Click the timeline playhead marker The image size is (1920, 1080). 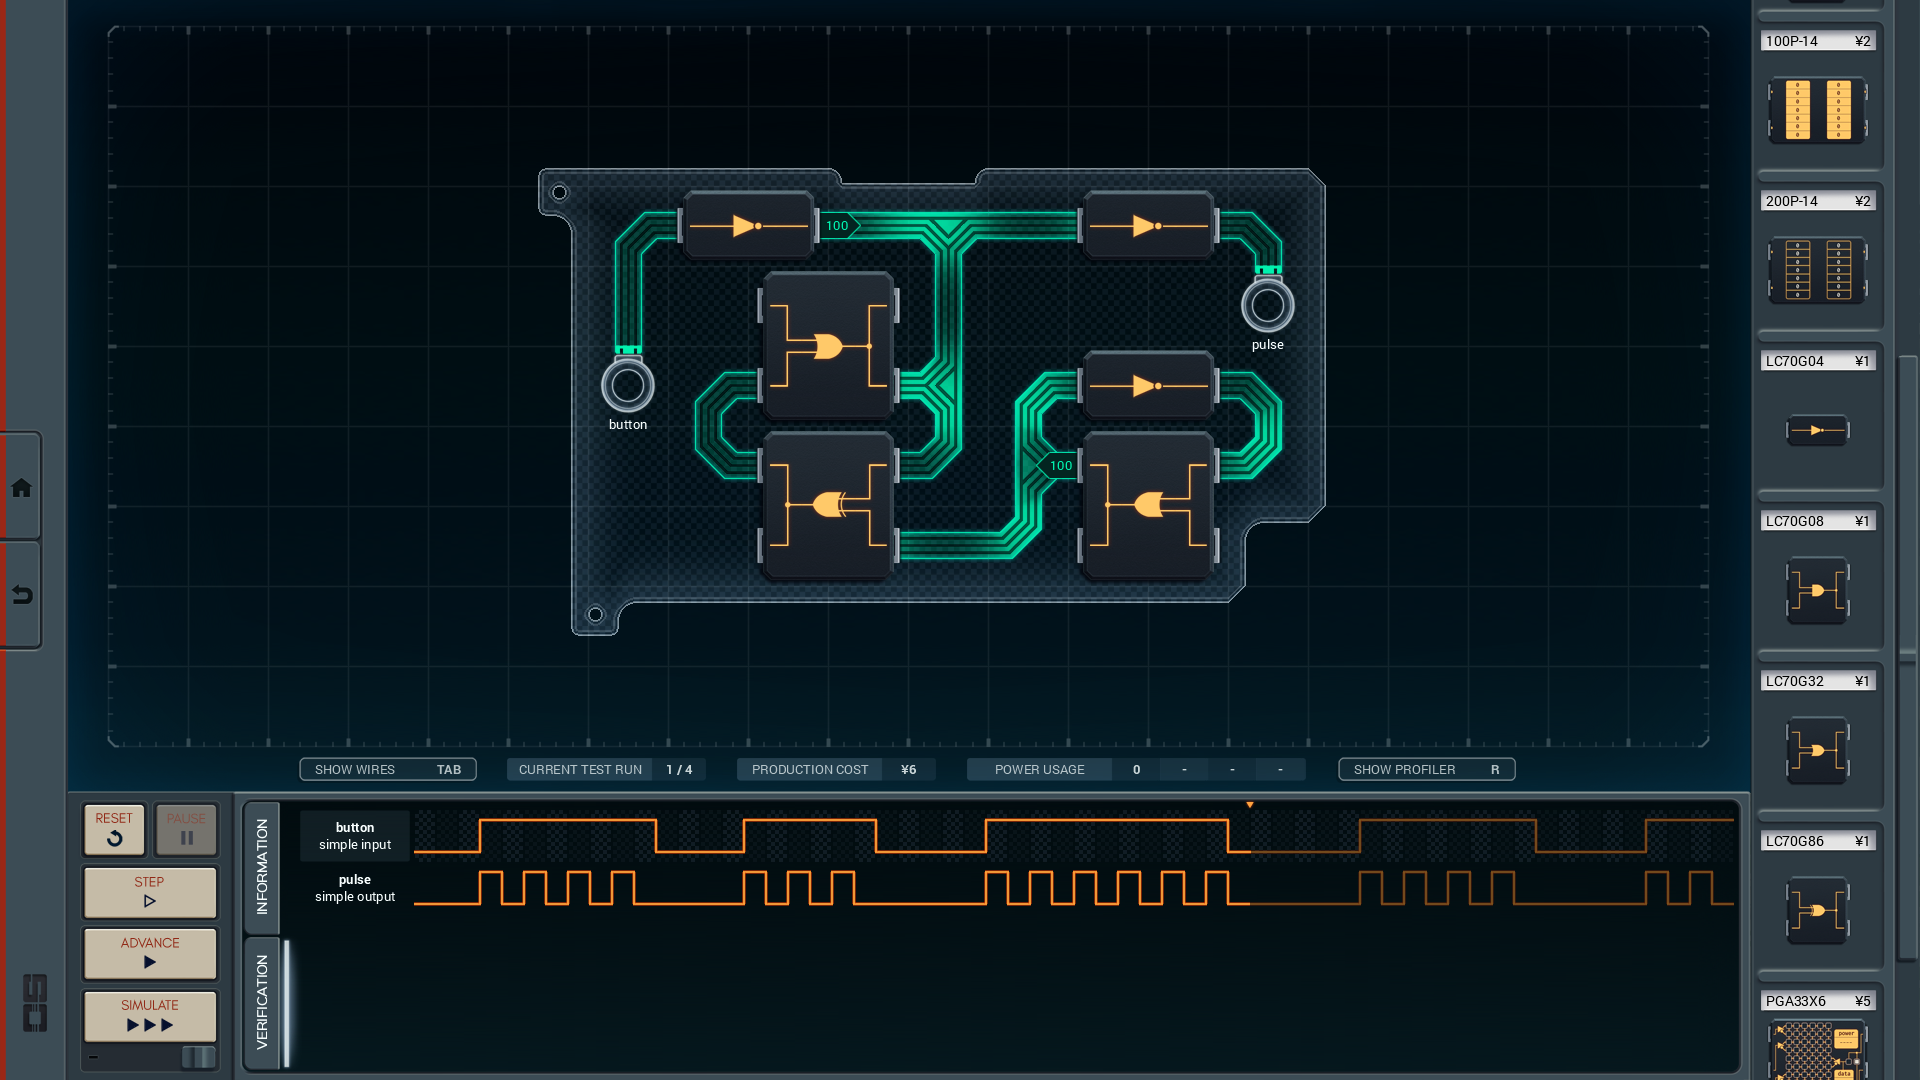pos(1250,805)
